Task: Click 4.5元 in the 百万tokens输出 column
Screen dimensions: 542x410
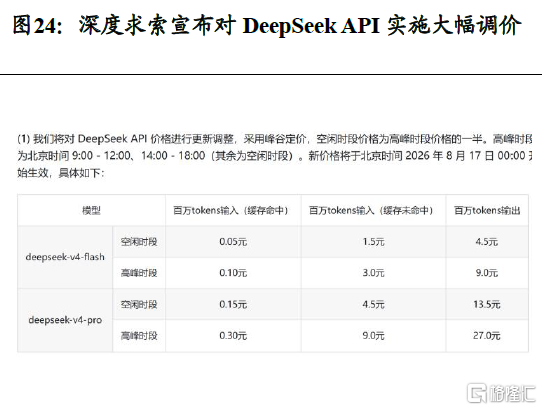Action: (x=487, y=242)
